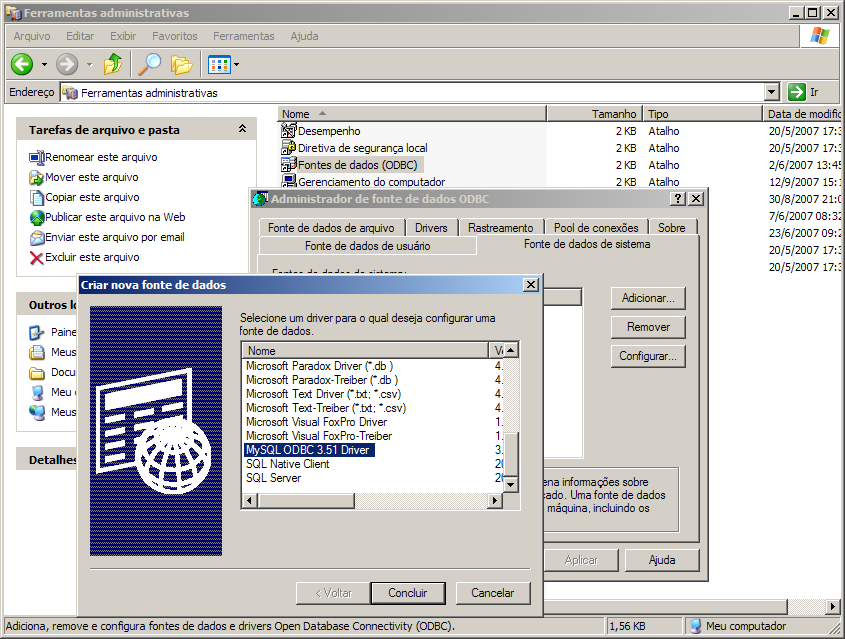Switch to Fonte de dados de arquivo tab
This screenshot has height=639, width=845.
[x=331, y=227]
